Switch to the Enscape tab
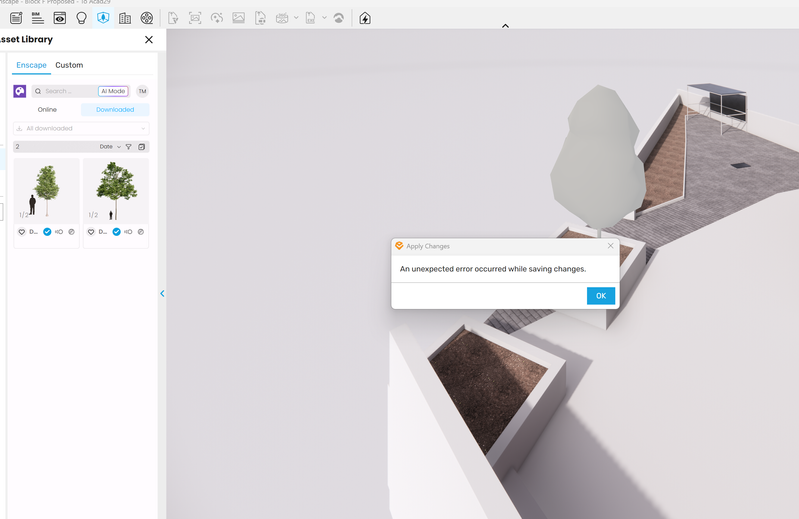 pyautogui.click(x=31, y=65)
